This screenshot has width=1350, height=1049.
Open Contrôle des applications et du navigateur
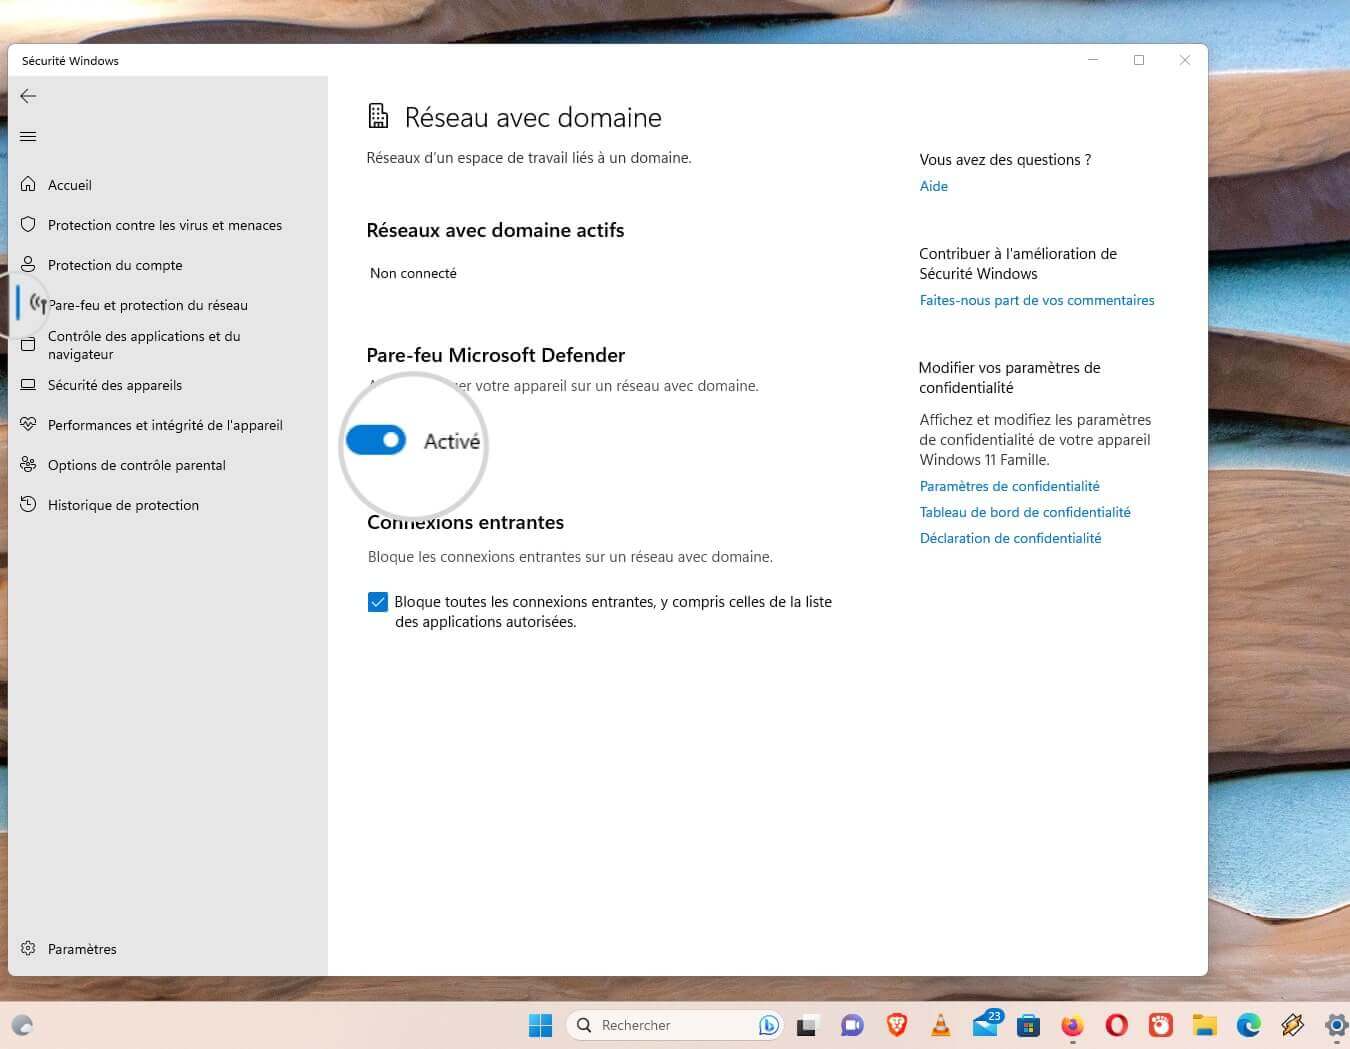[144, 345]
